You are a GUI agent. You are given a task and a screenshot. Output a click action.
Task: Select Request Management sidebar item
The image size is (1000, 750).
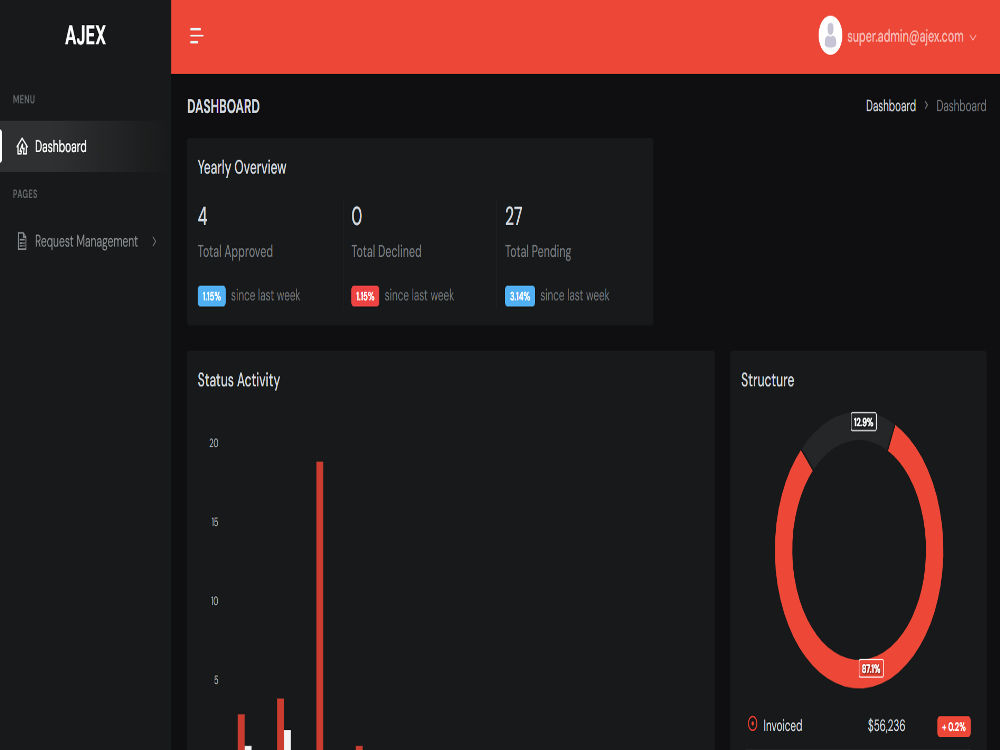(x=85, y=241)
